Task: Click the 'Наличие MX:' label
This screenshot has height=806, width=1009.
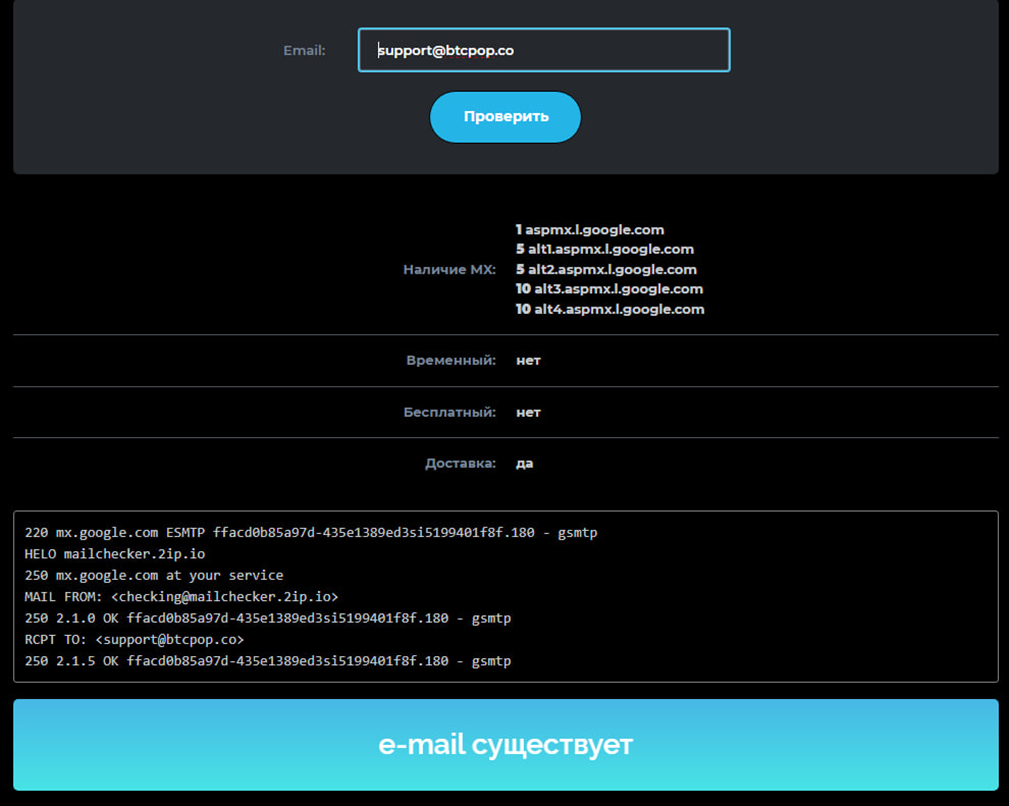Action: point(449,270)
